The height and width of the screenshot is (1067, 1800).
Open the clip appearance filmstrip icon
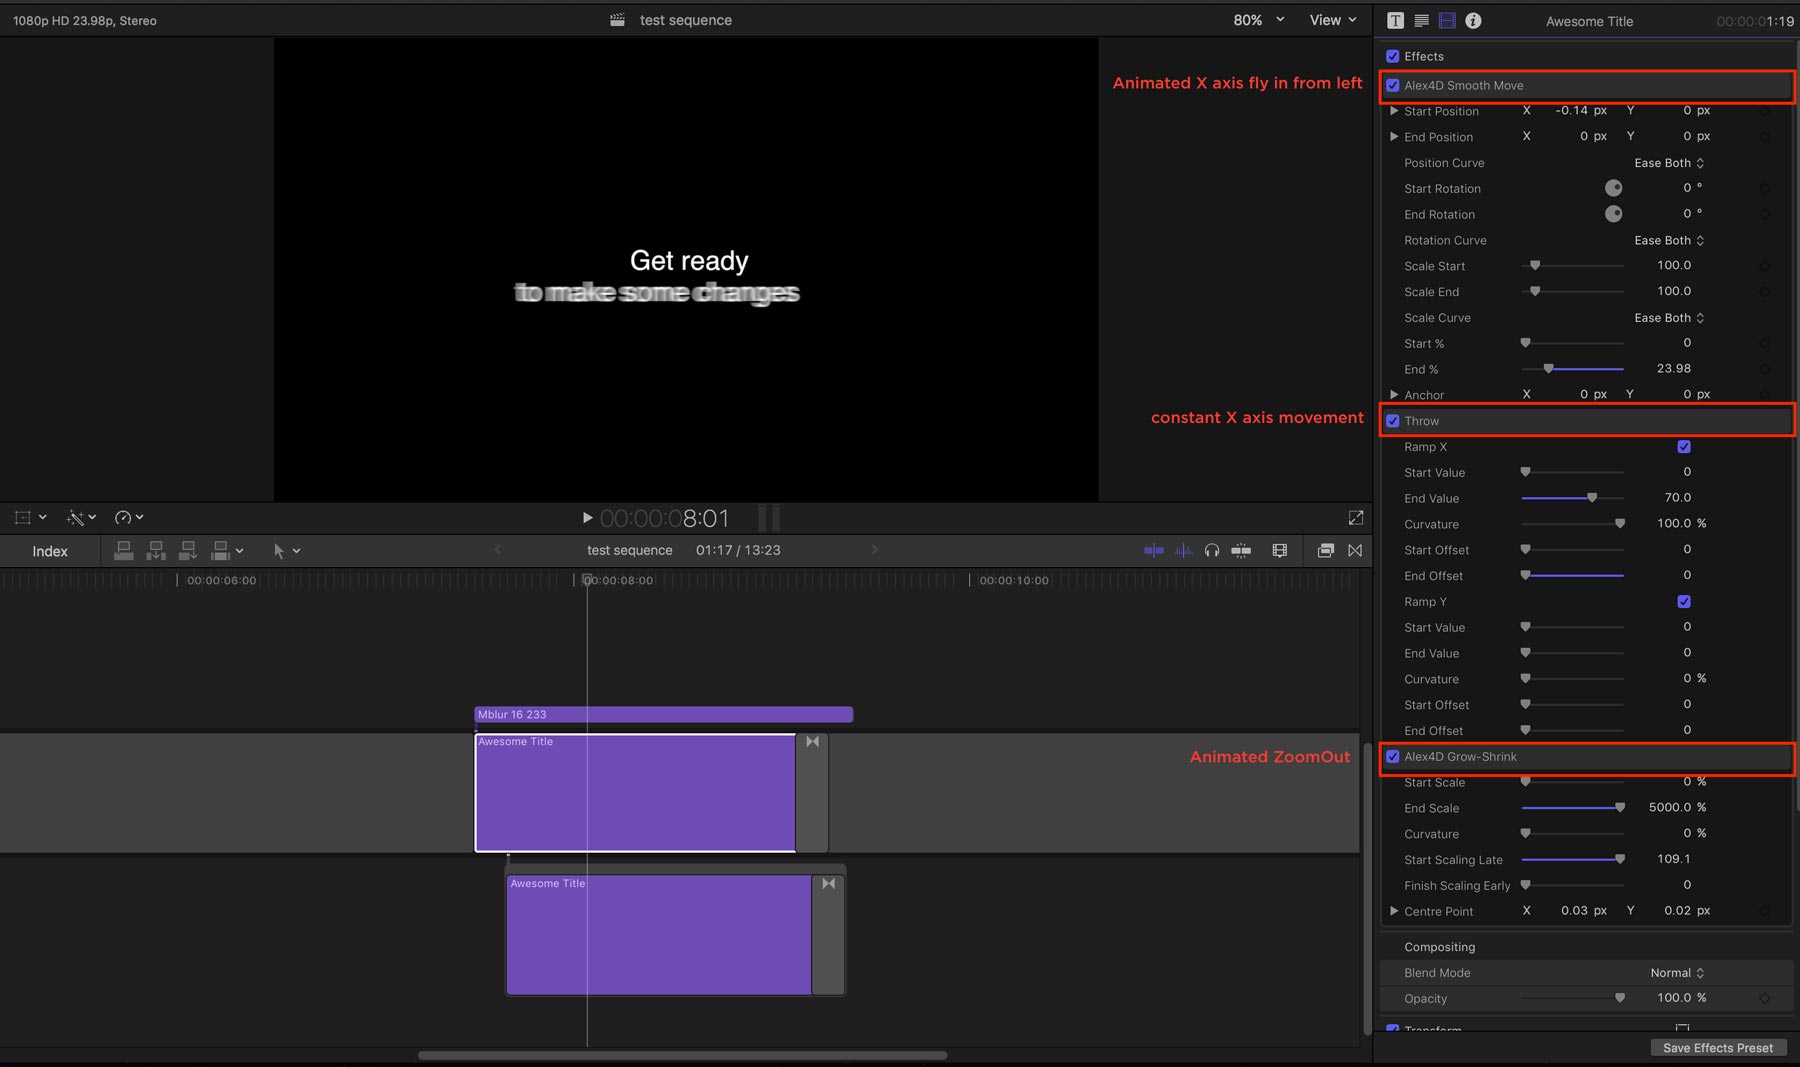[1280, 551]
